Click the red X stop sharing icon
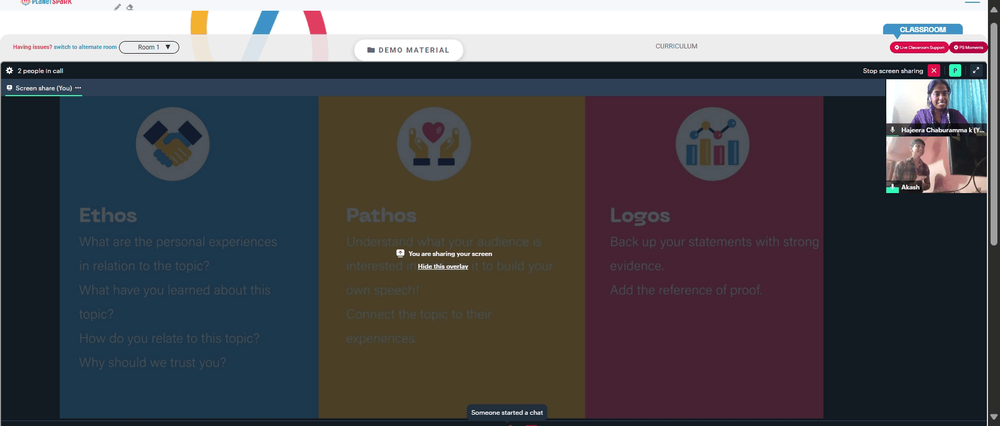Screen dimensions: 1000x426 coord(934,71)
